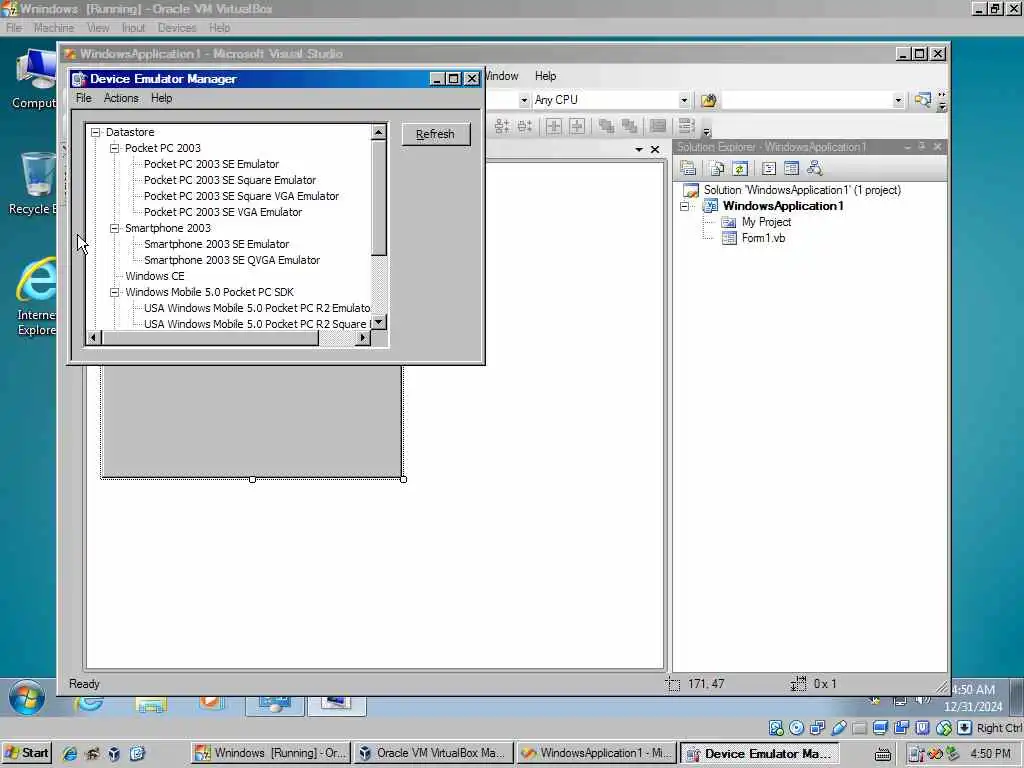Viewport: 1024px width, 768px height.
Task: Open Visual Studio Help menu
Action: [545, 76]
